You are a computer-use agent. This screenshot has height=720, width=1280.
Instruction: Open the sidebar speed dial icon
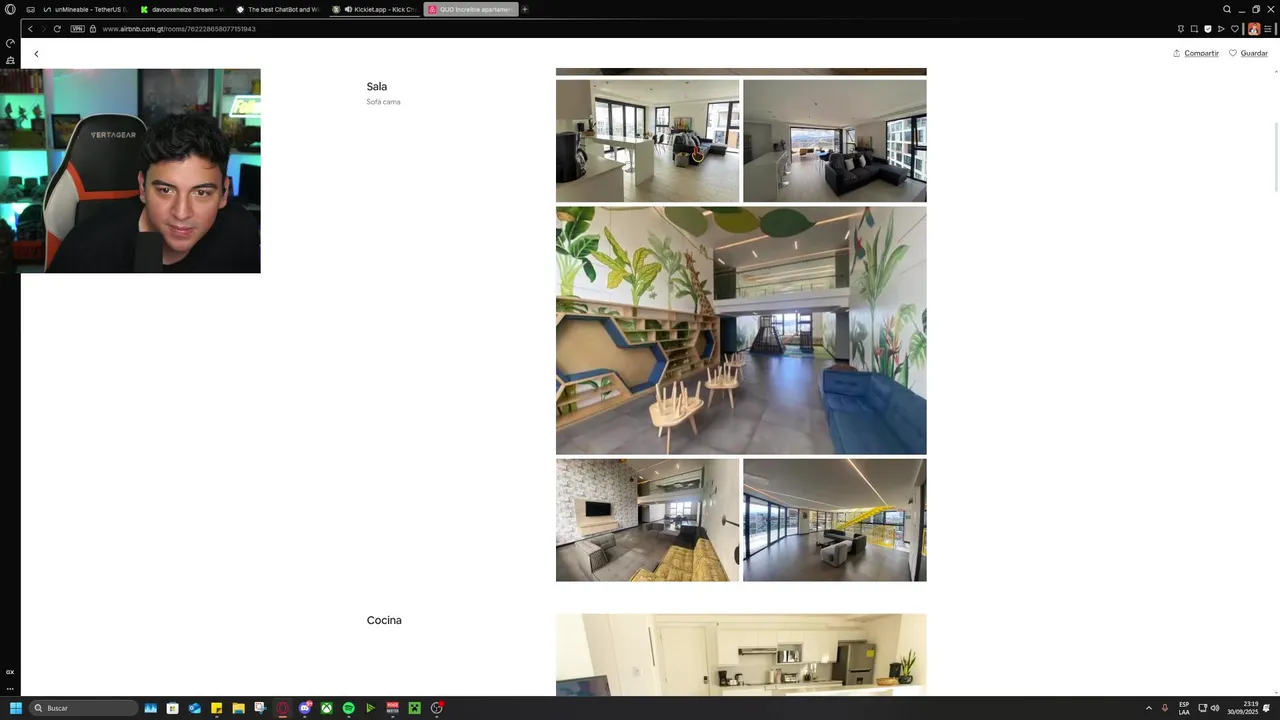10,60
